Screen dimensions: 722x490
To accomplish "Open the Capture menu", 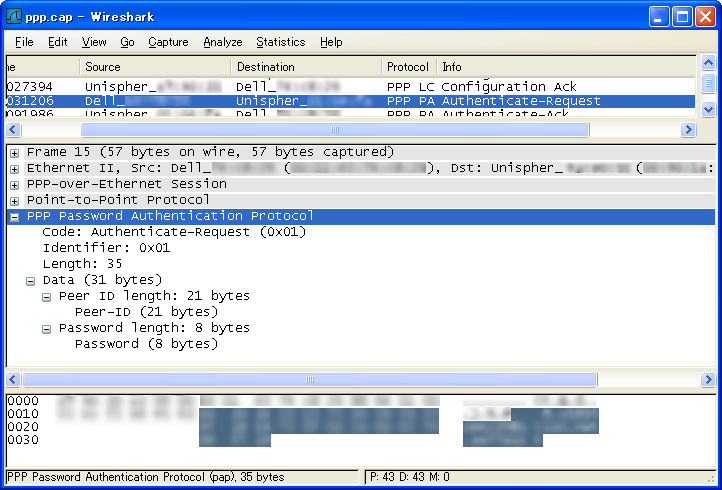I will tap(168, 42).
